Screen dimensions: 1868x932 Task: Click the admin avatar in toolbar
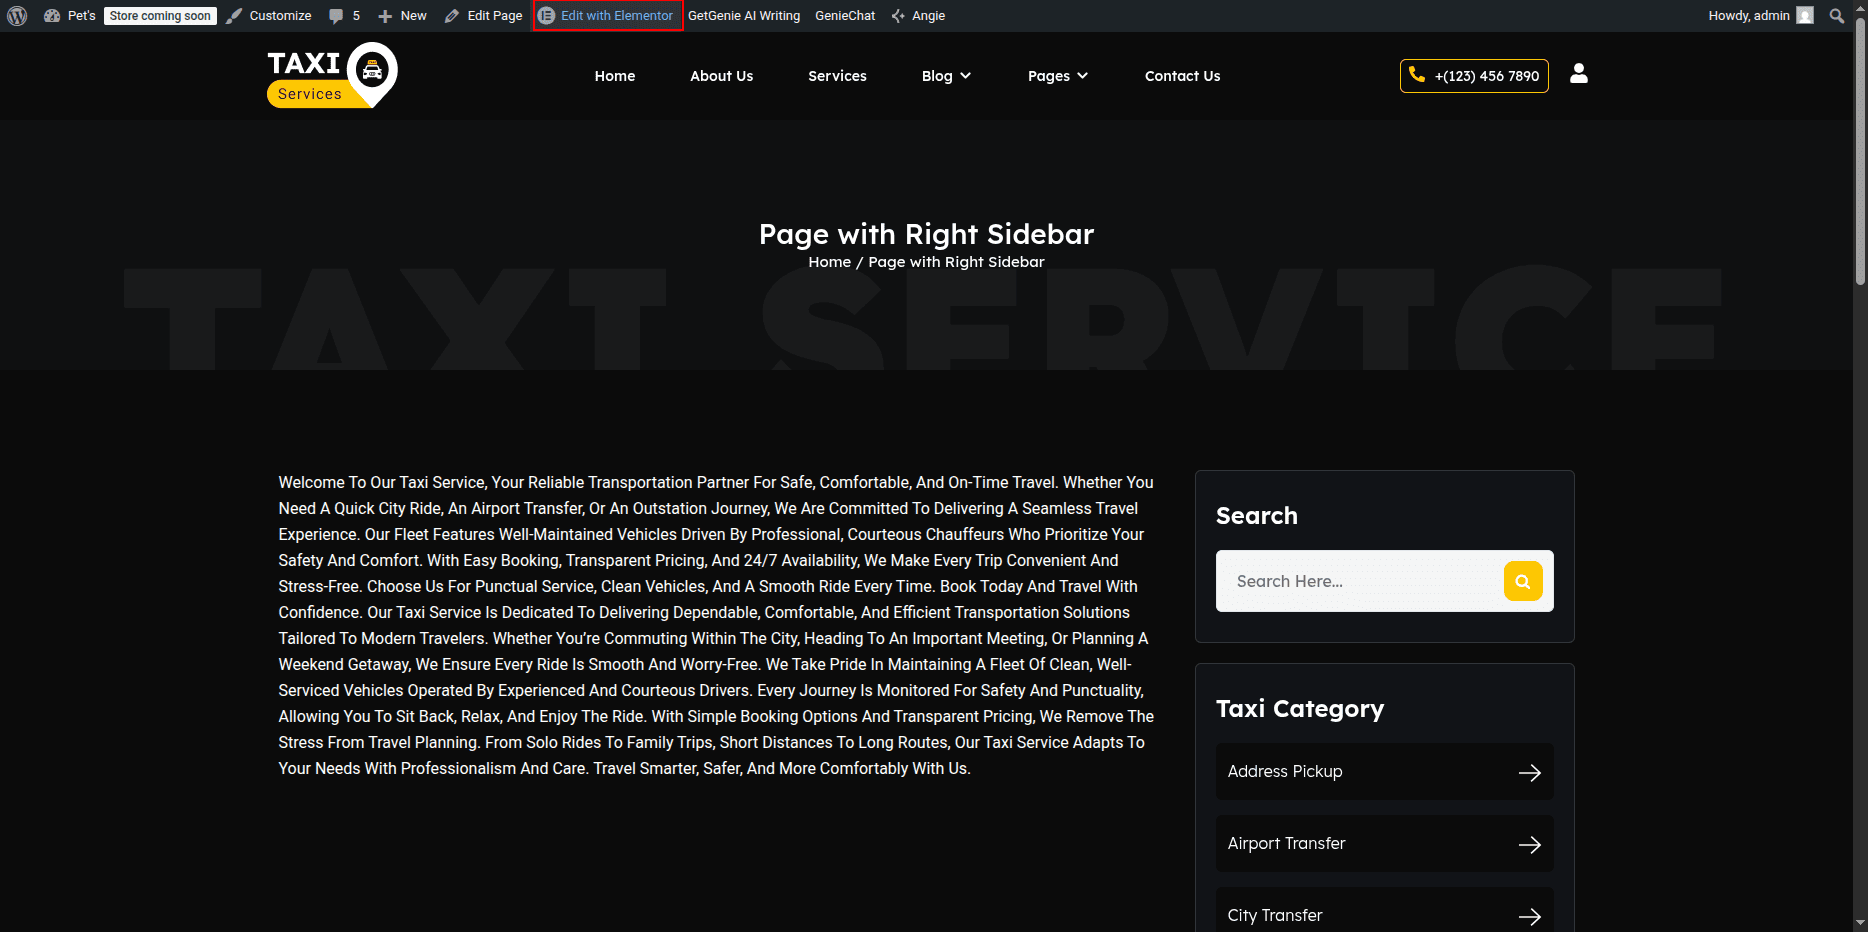(1805, 16)
